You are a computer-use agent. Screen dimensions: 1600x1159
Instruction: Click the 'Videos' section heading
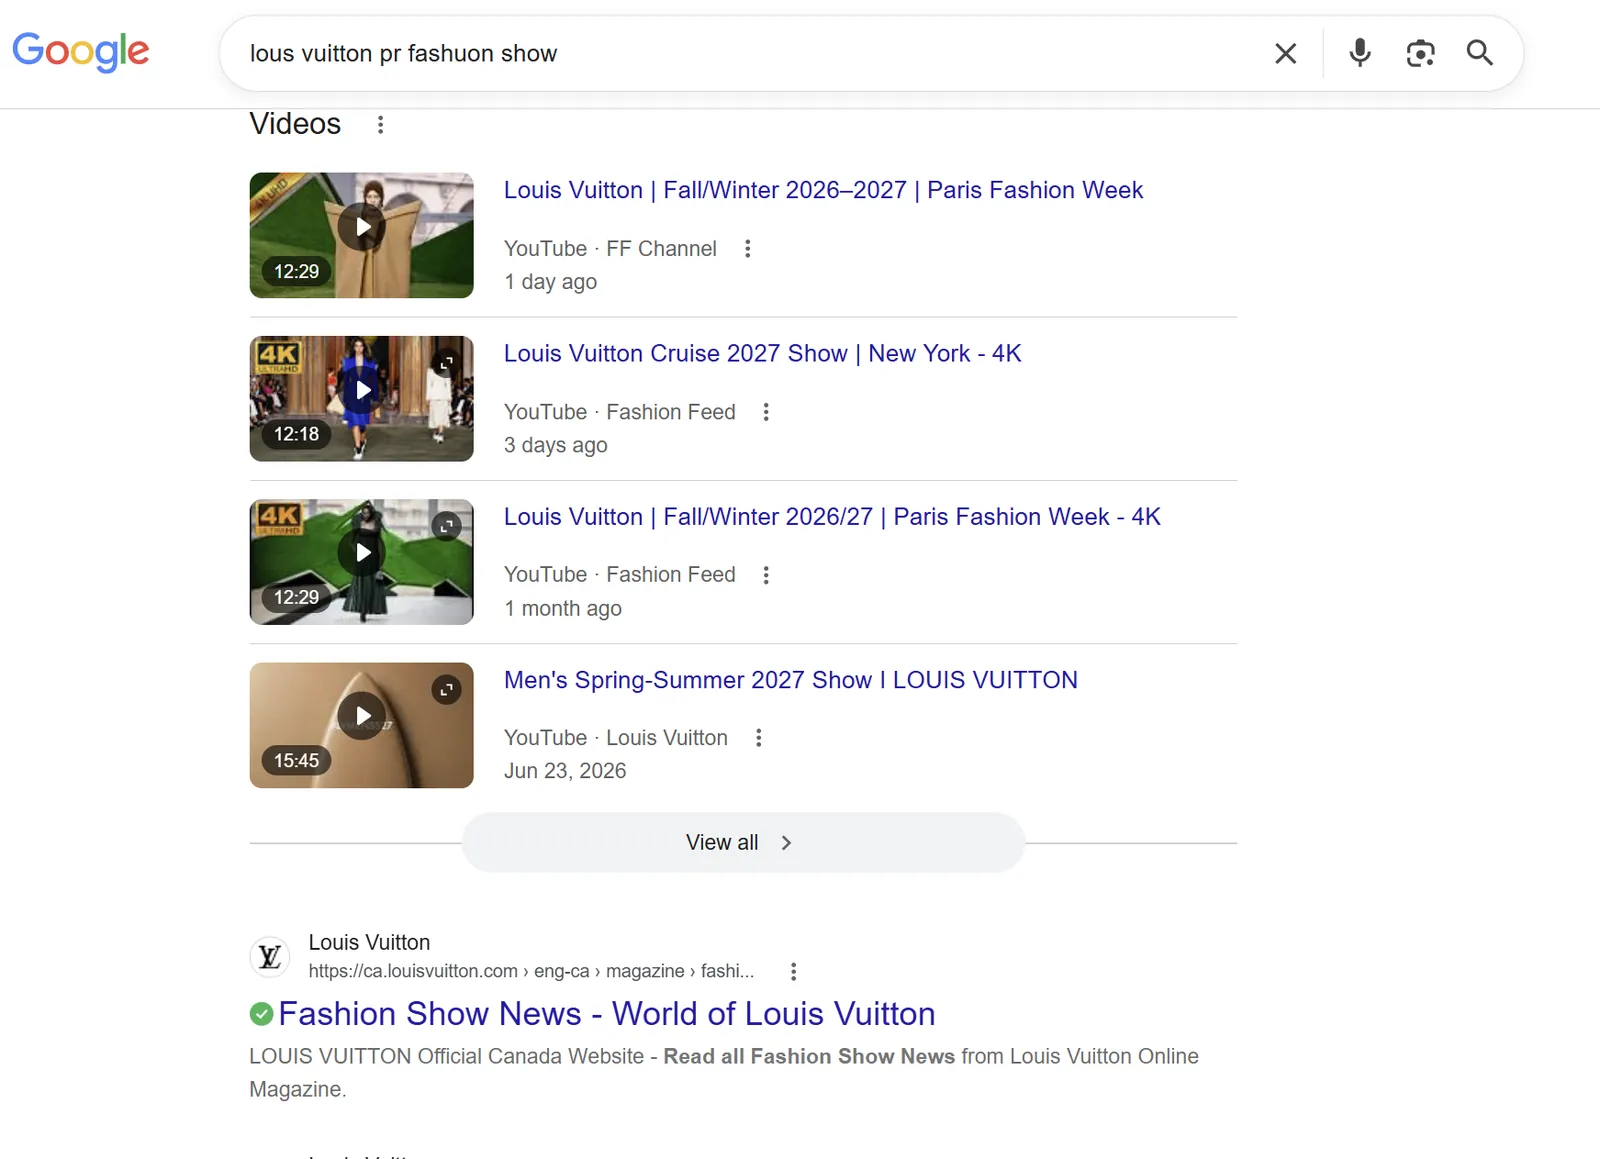click(x=295, y=124)
